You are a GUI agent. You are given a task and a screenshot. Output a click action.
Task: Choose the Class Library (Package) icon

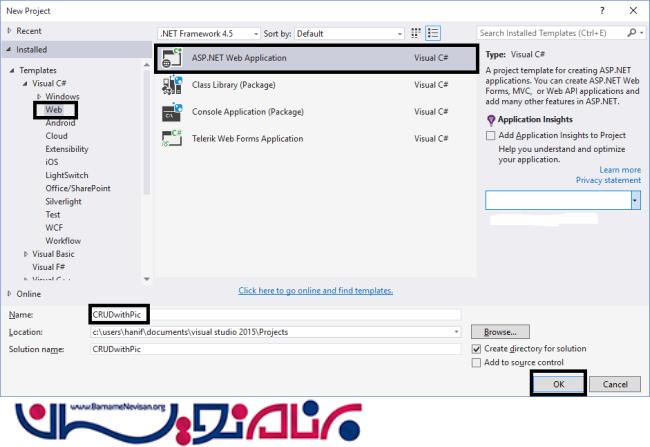point(172,85)
